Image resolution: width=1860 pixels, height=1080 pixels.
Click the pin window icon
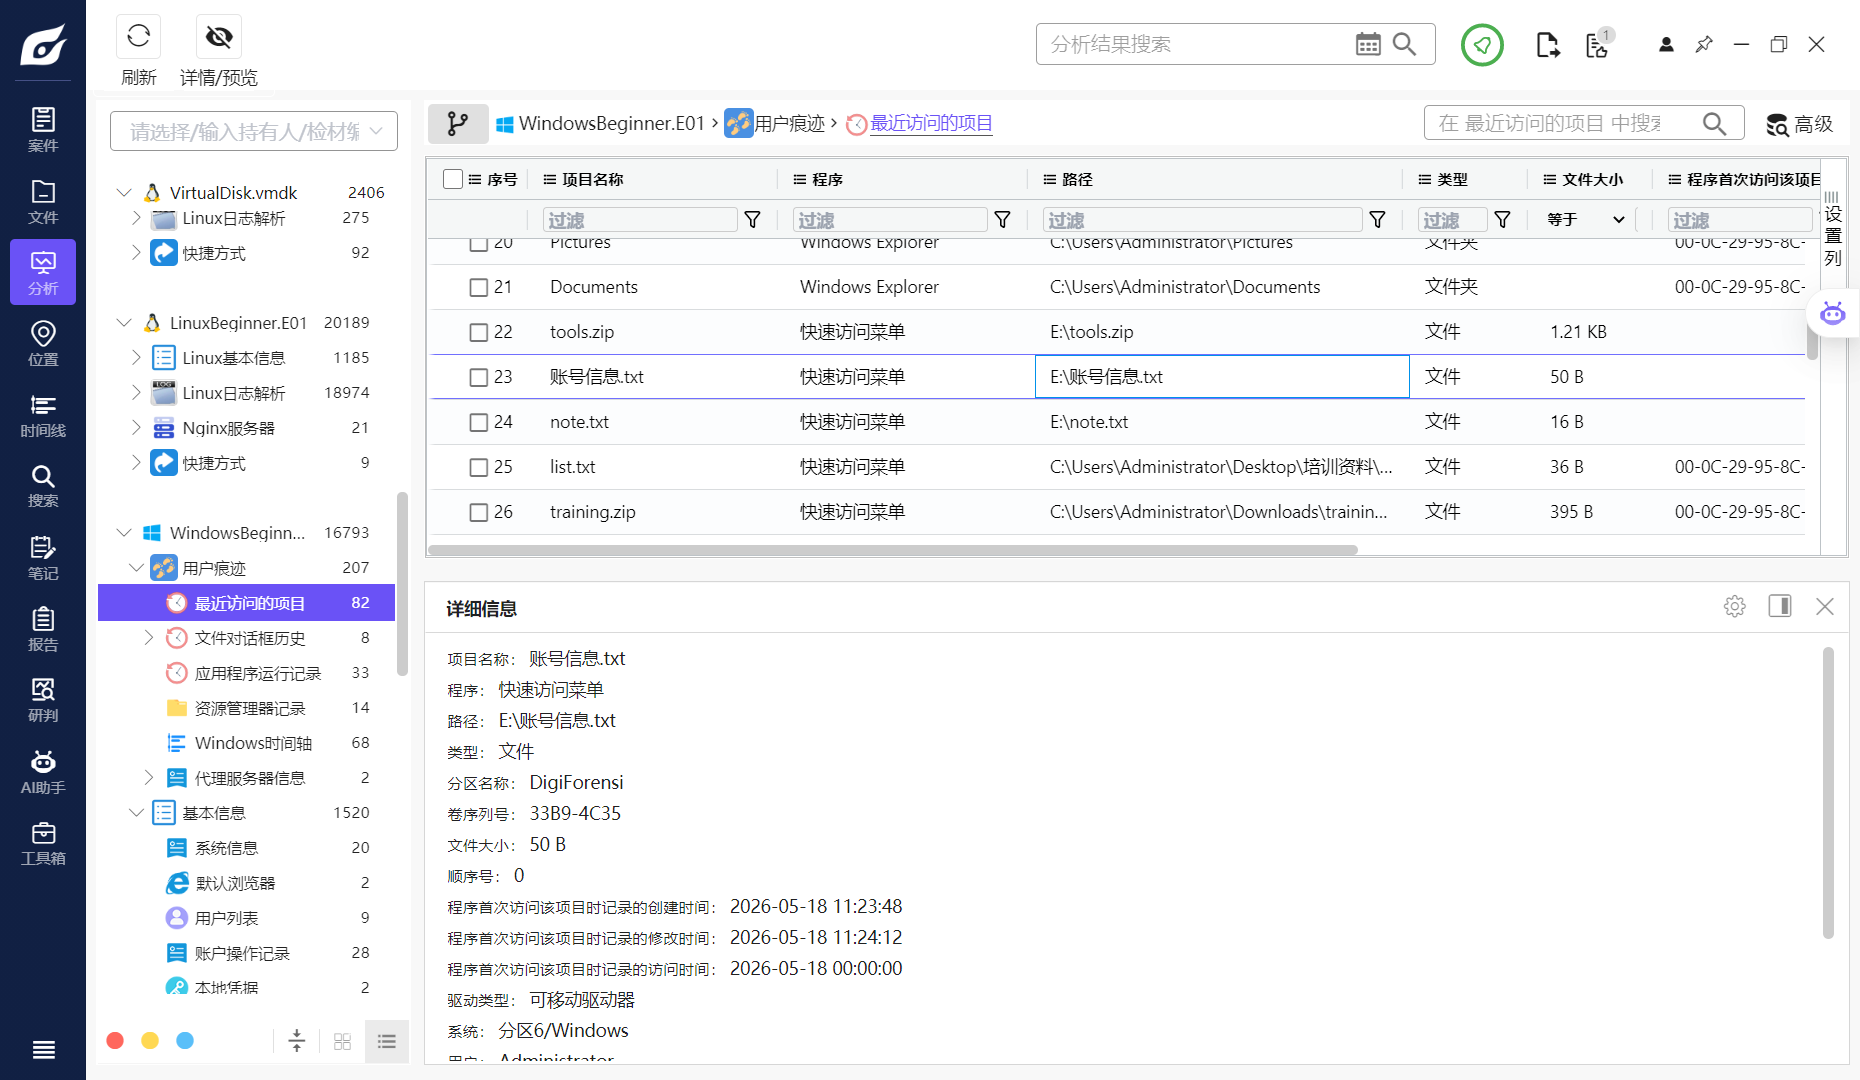[1704, 44]
